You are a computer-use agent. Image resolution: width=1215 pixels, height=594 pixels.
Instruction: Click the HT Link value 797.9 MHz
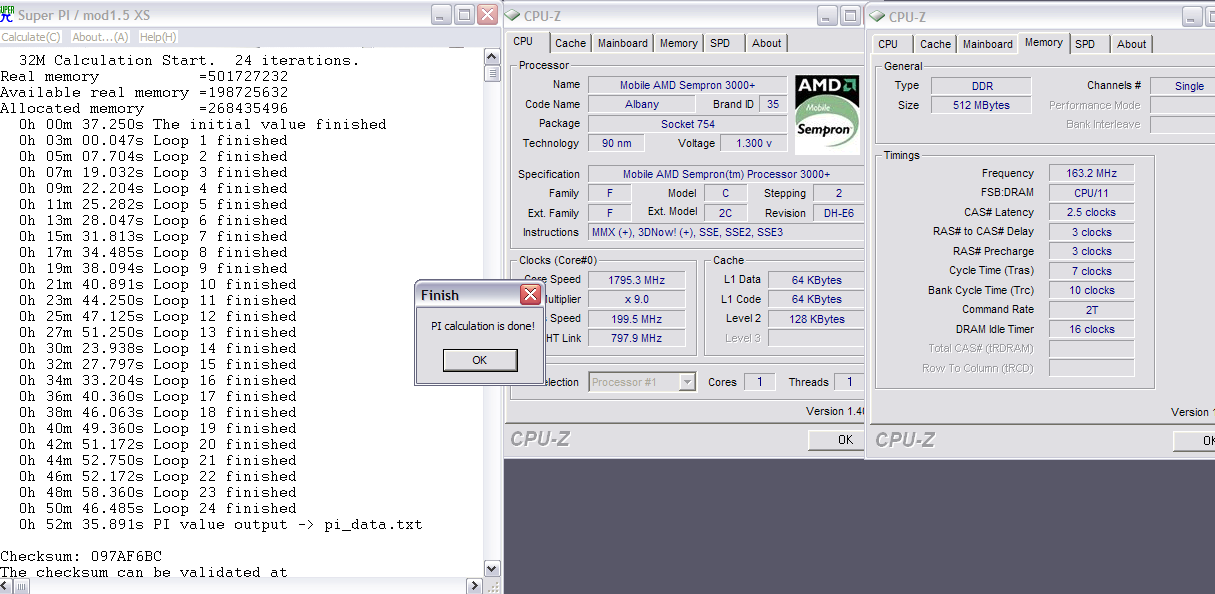(x=637, y=338)
